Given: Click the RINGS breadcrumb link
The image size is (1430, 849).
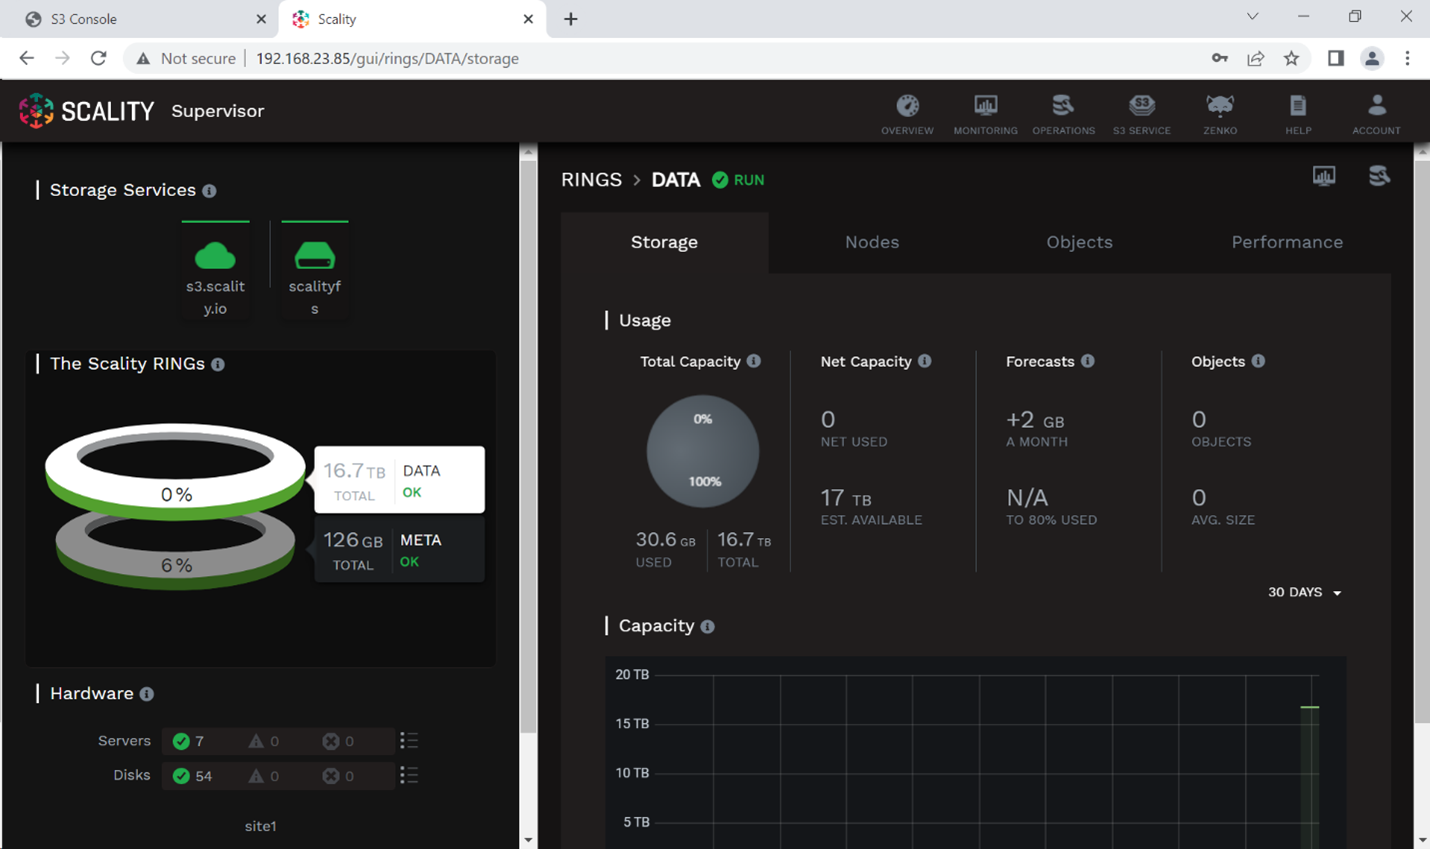Looking at the screenshot, I should click(591, 180).
